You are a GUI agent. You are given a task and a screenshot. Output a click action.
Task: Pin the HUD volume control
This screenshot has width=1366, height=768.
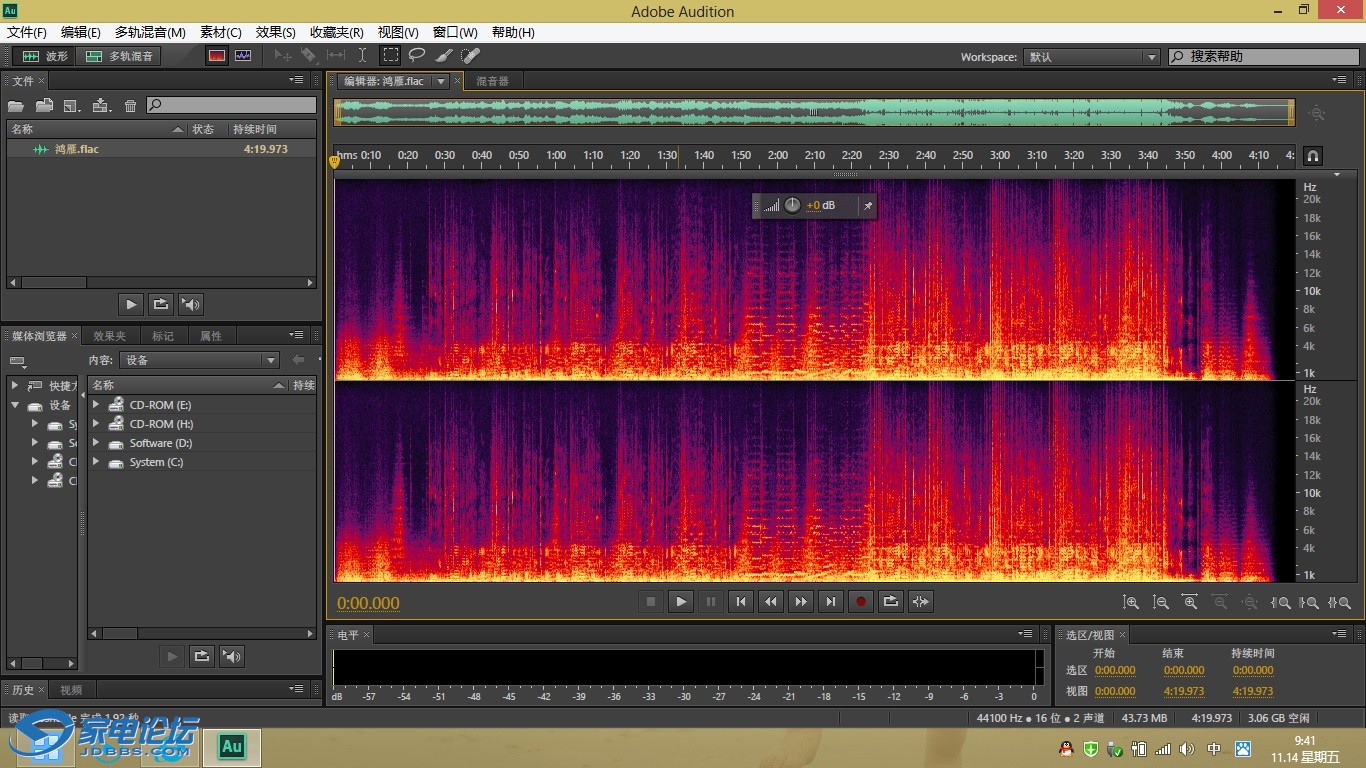[868, 206]
